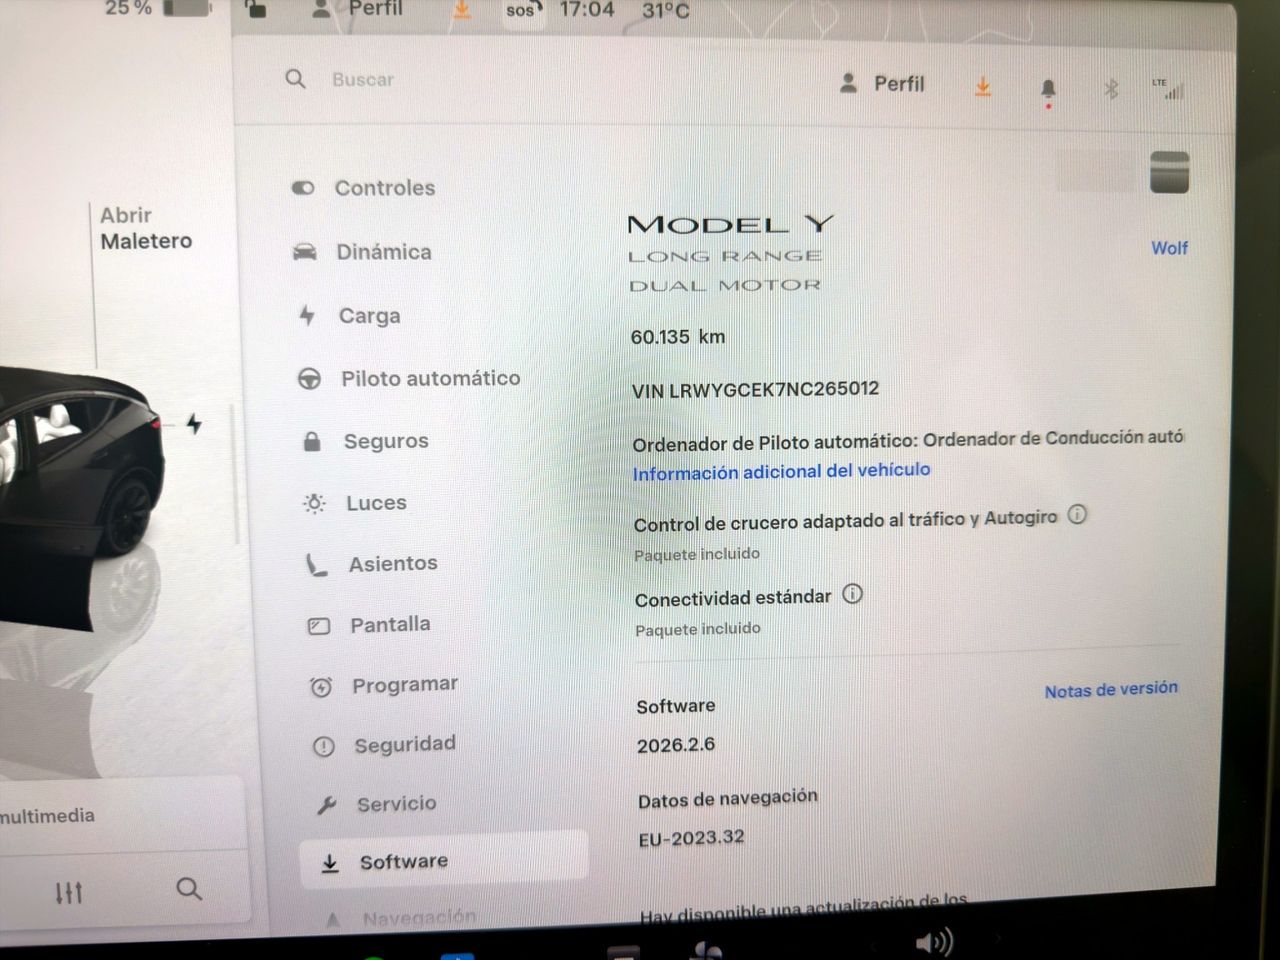Open Información adicional del vehículo link

coord(781,471)
